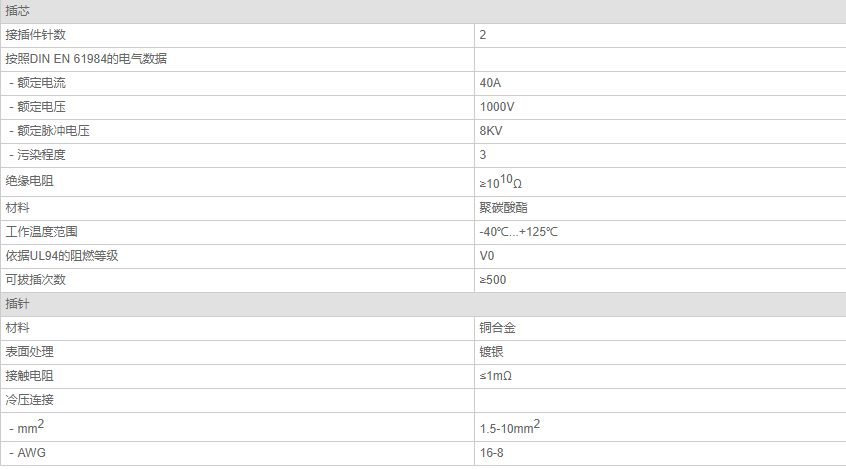Click the 聚碳酸酯 material value
This screenshot has height=469, width=846.
click(x=503, y=208)
